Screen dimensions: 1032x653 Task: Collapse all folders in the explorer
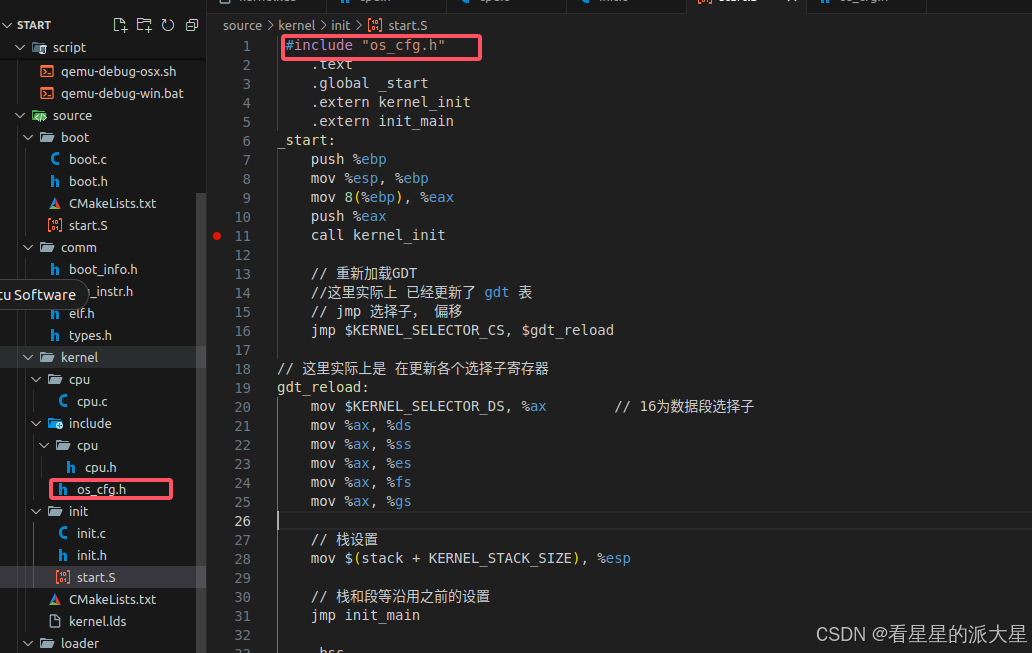(x=191, y=22)
